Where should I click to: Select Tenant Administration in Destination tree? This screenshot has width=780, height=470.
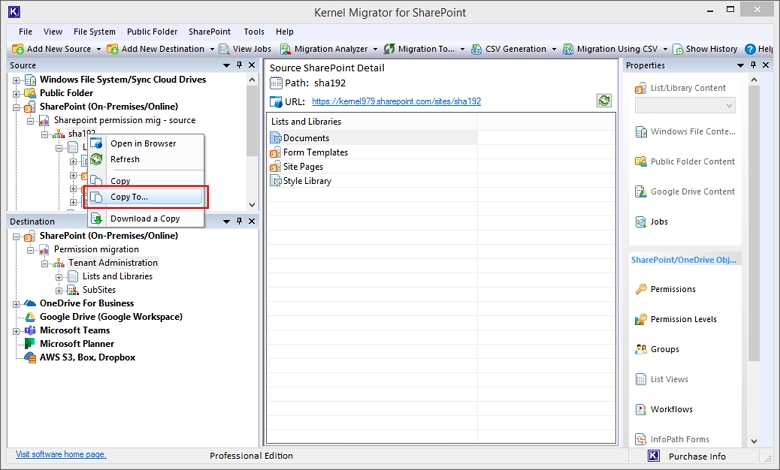click(x=113, y=263)
